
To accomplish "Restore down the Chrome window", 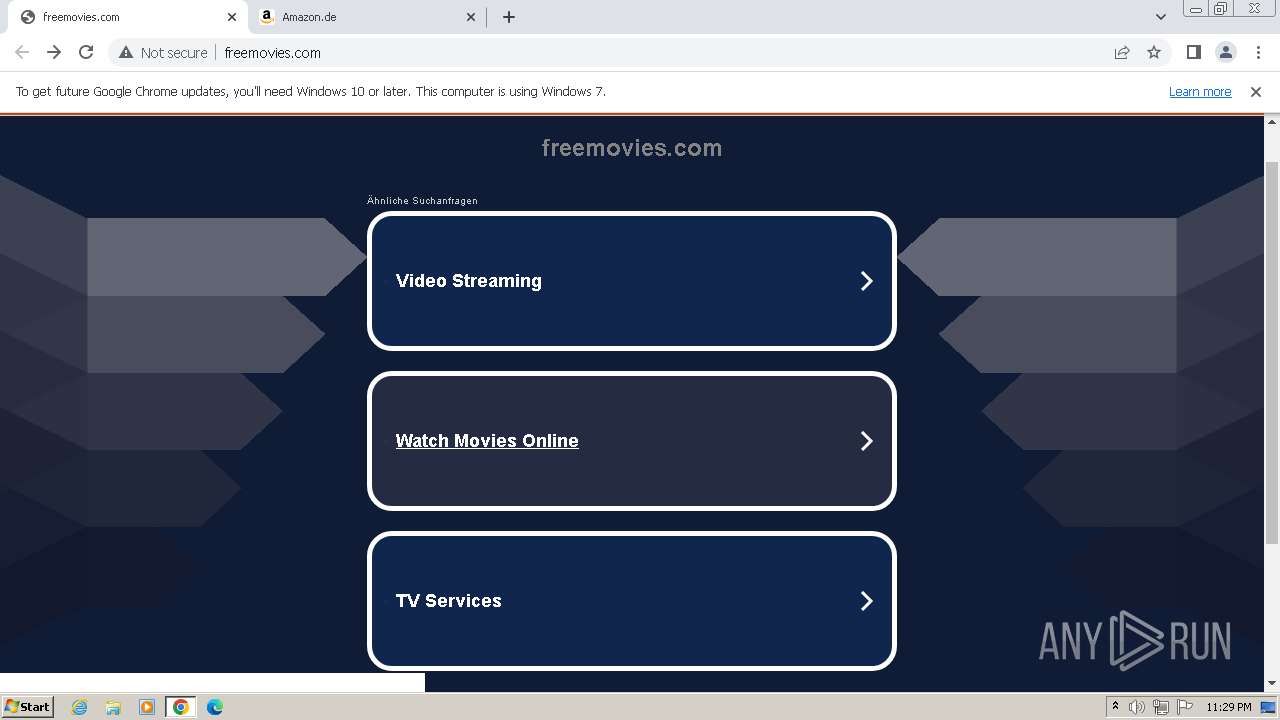I will (x=1221, y=9).
